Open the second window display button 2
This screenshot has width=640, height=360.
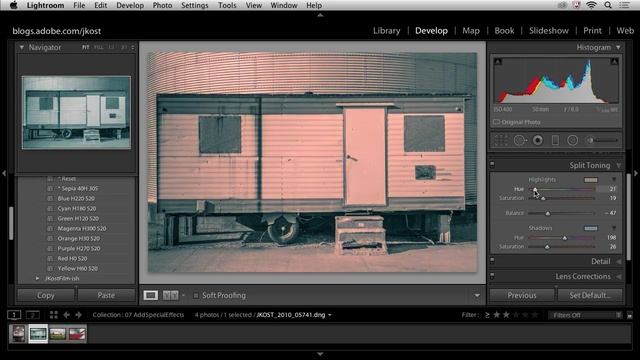33,315
